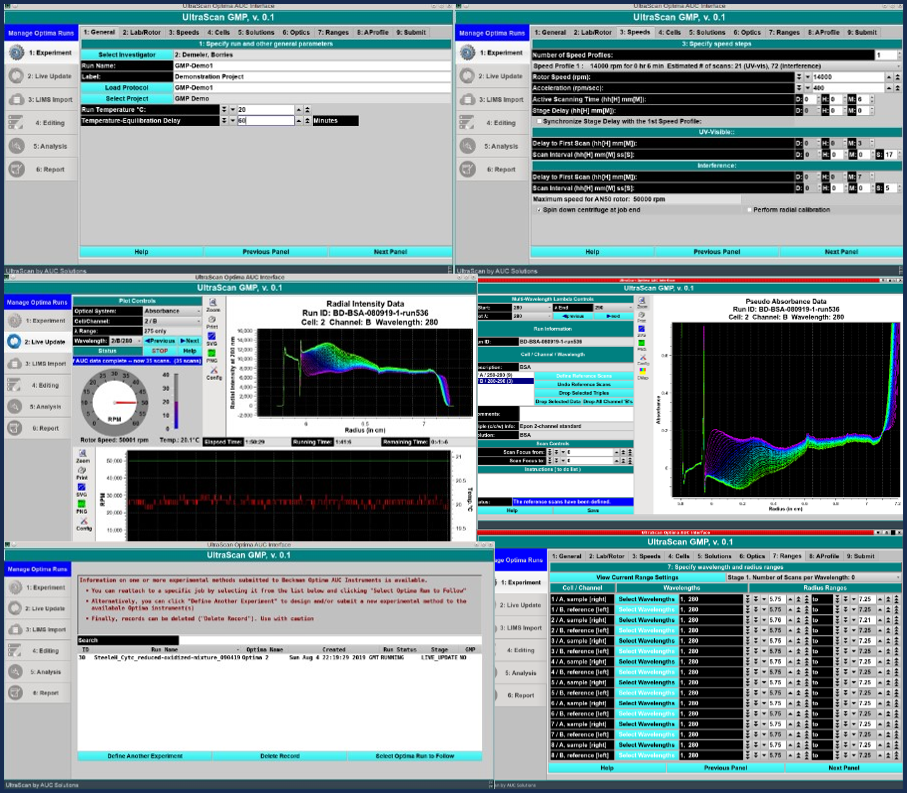This screenshot has width=907, height=793.
Task: Click Print icon beside Radial Intensity plot
Action: pyautogui.click(x=212, y=319)
